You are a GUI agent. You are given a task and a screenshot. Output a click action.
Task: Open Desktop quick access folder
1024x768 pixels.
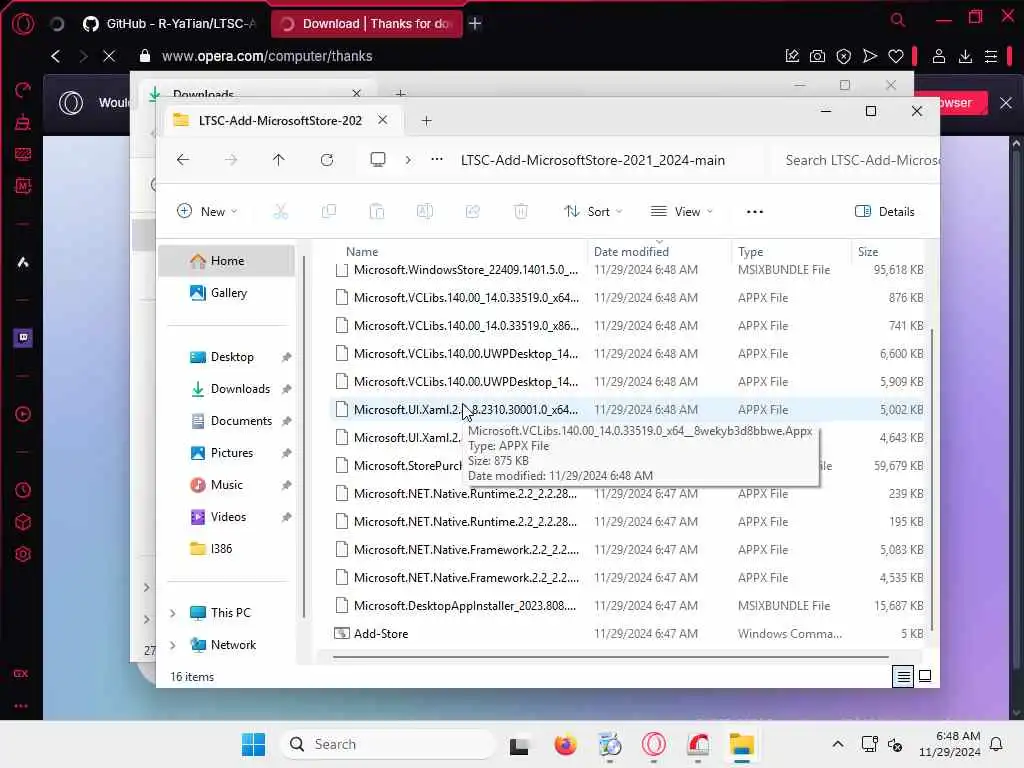click(227, 357)
